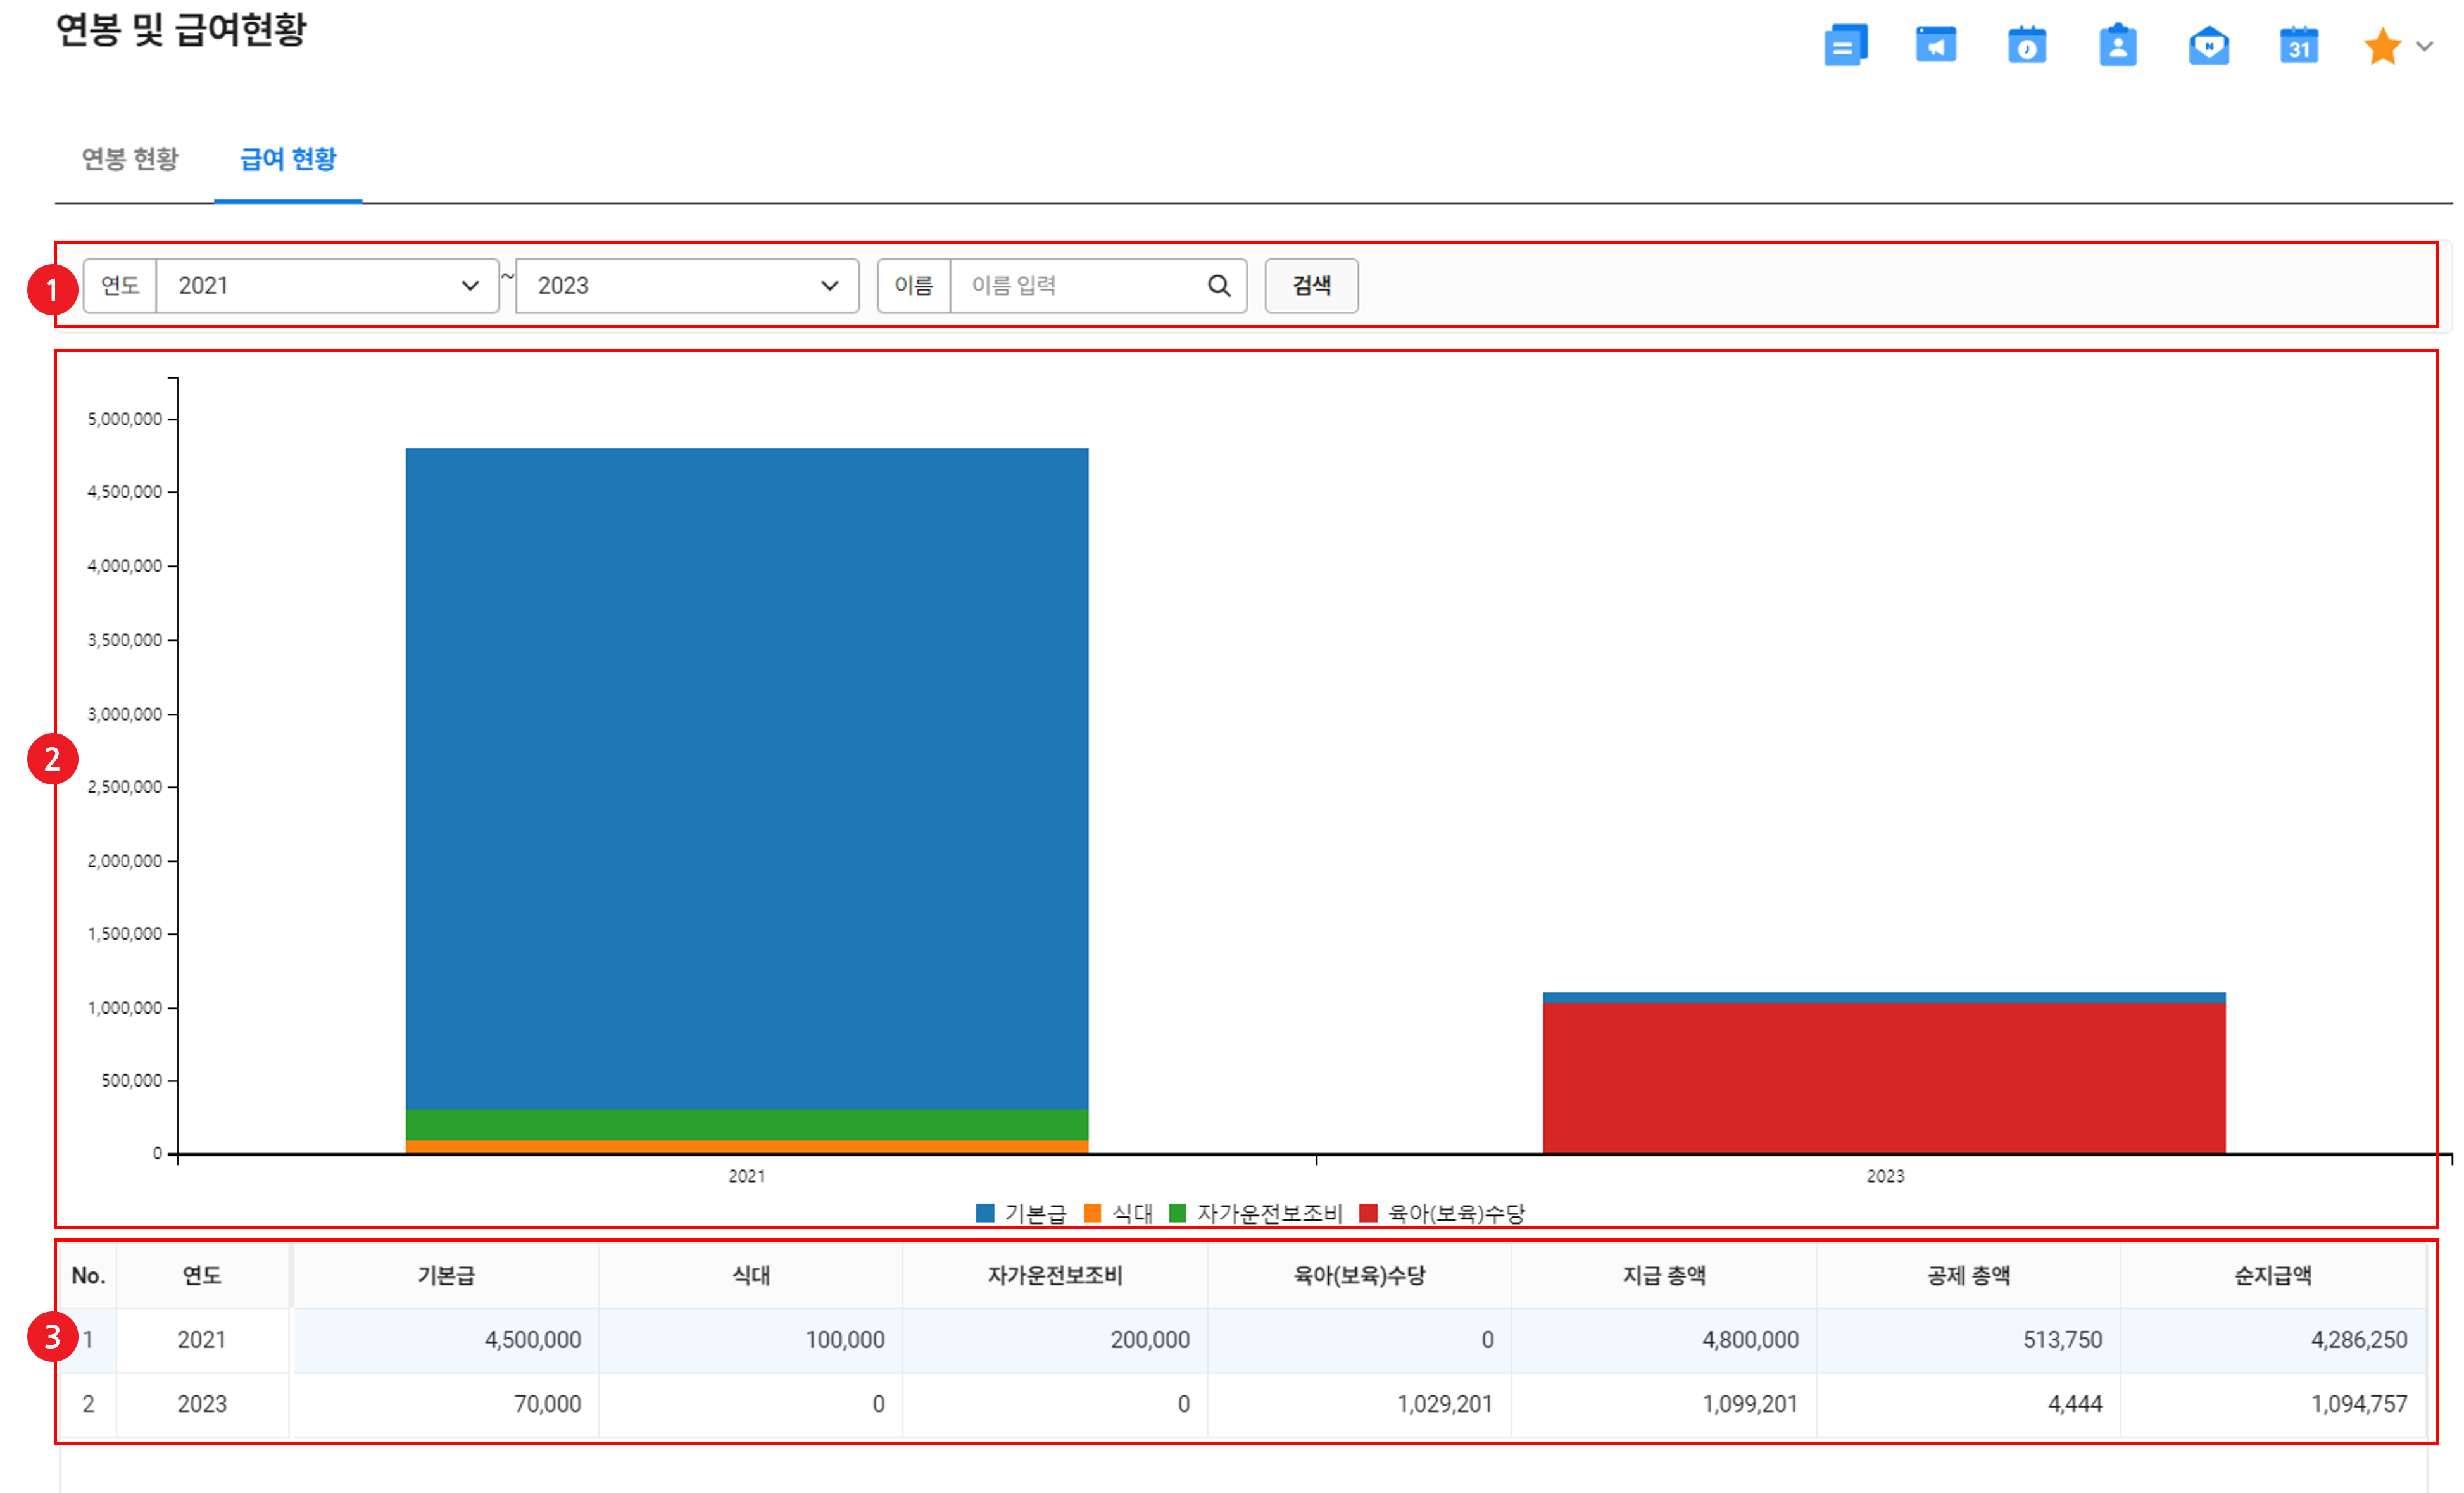Select the 급여 현황 tab
The image size is (2464, 1493).
point(288,159)
